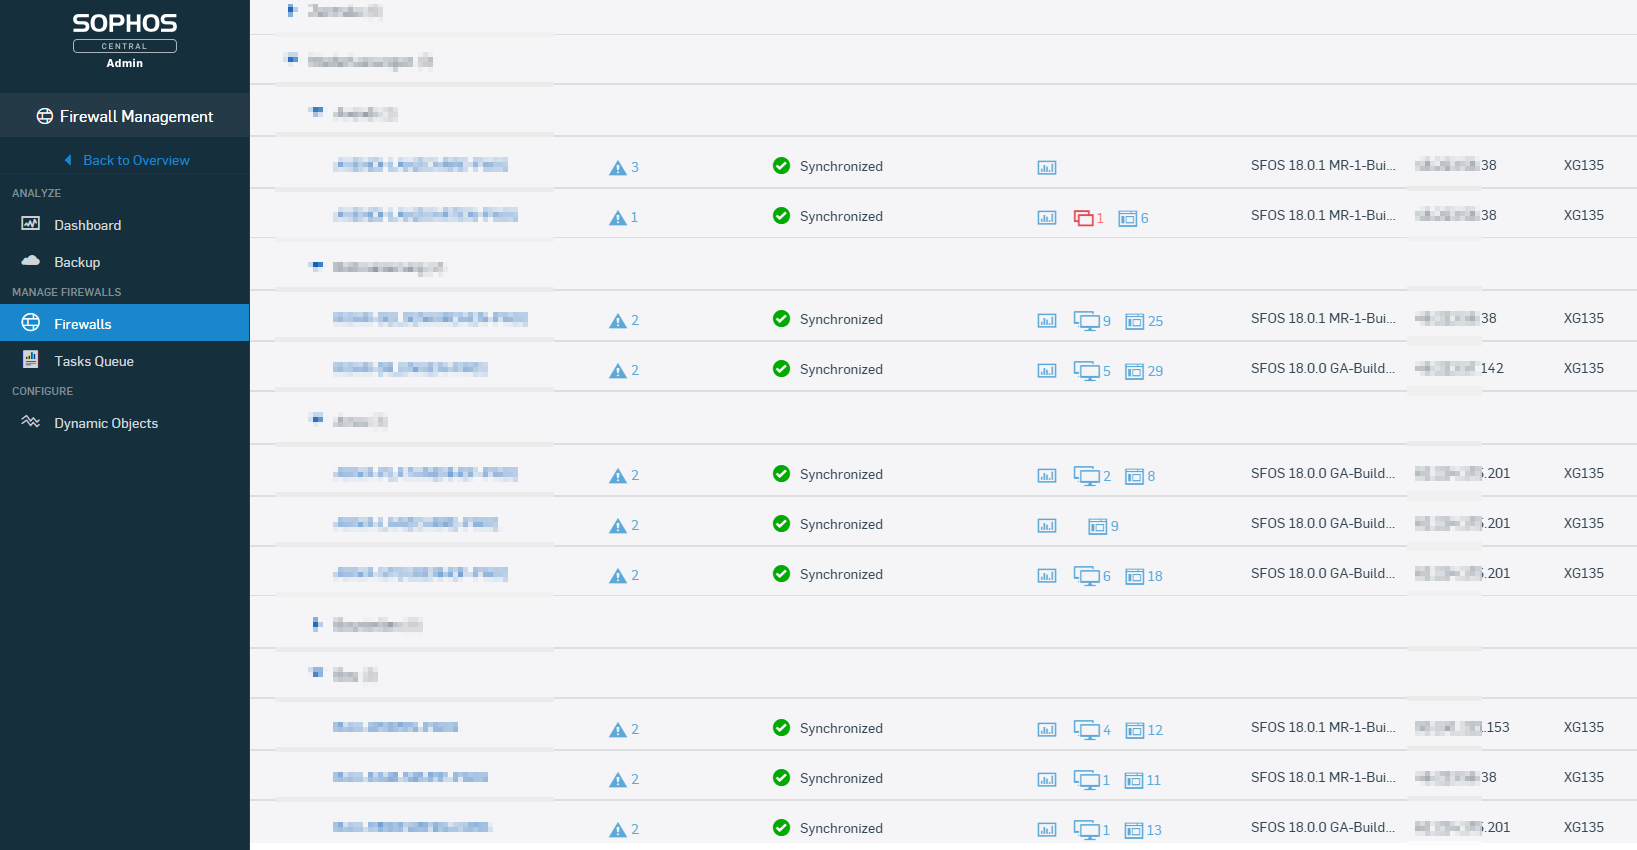Open the Backup menu item
The width and height of the screenshot is (1637, 850).
click(124, 262)
